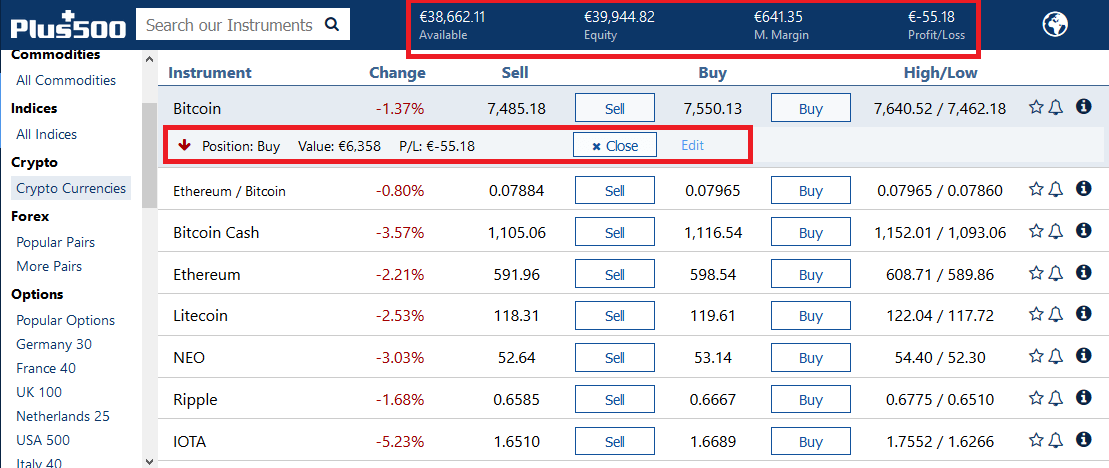
Task: Click the Bitcoin instrument name
Action: click(x=197, y=108)
